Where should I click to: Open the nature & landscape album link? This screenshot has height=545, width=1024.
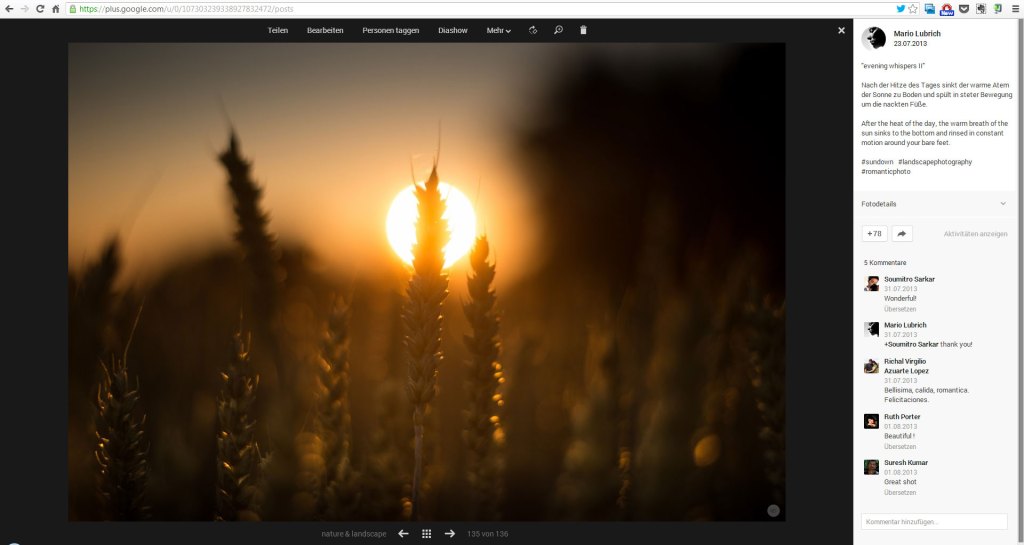pyautogui.click(x=354, y=534)
